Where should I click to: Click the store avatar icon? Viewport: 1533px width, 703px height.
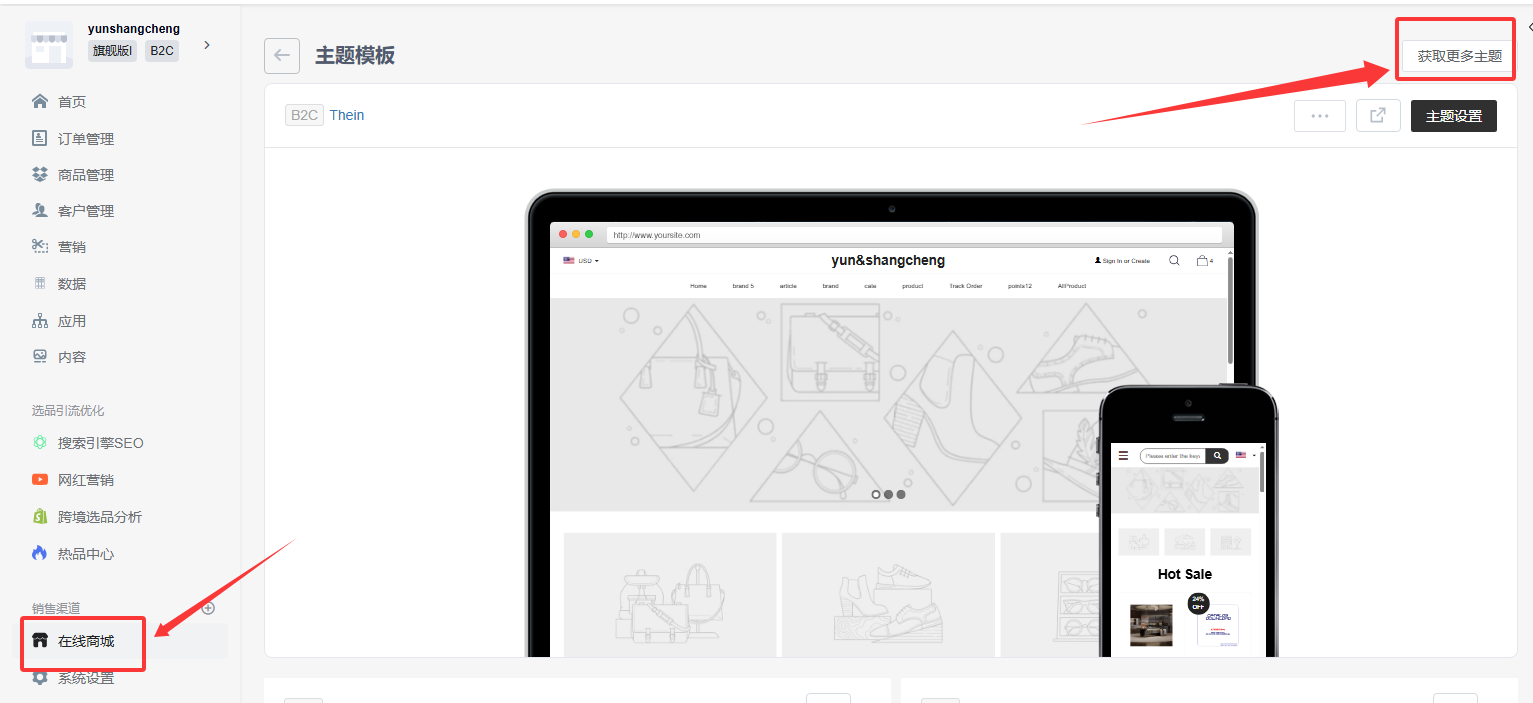[x=49, y=45]
